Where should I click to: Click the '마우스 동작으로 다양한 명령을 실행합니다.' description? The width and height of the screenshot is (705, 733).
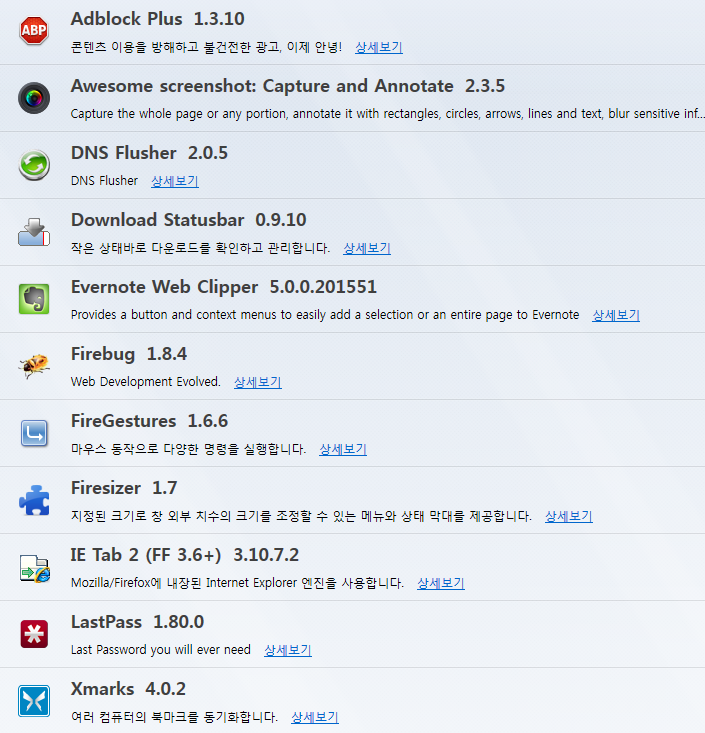coord(188,449)
